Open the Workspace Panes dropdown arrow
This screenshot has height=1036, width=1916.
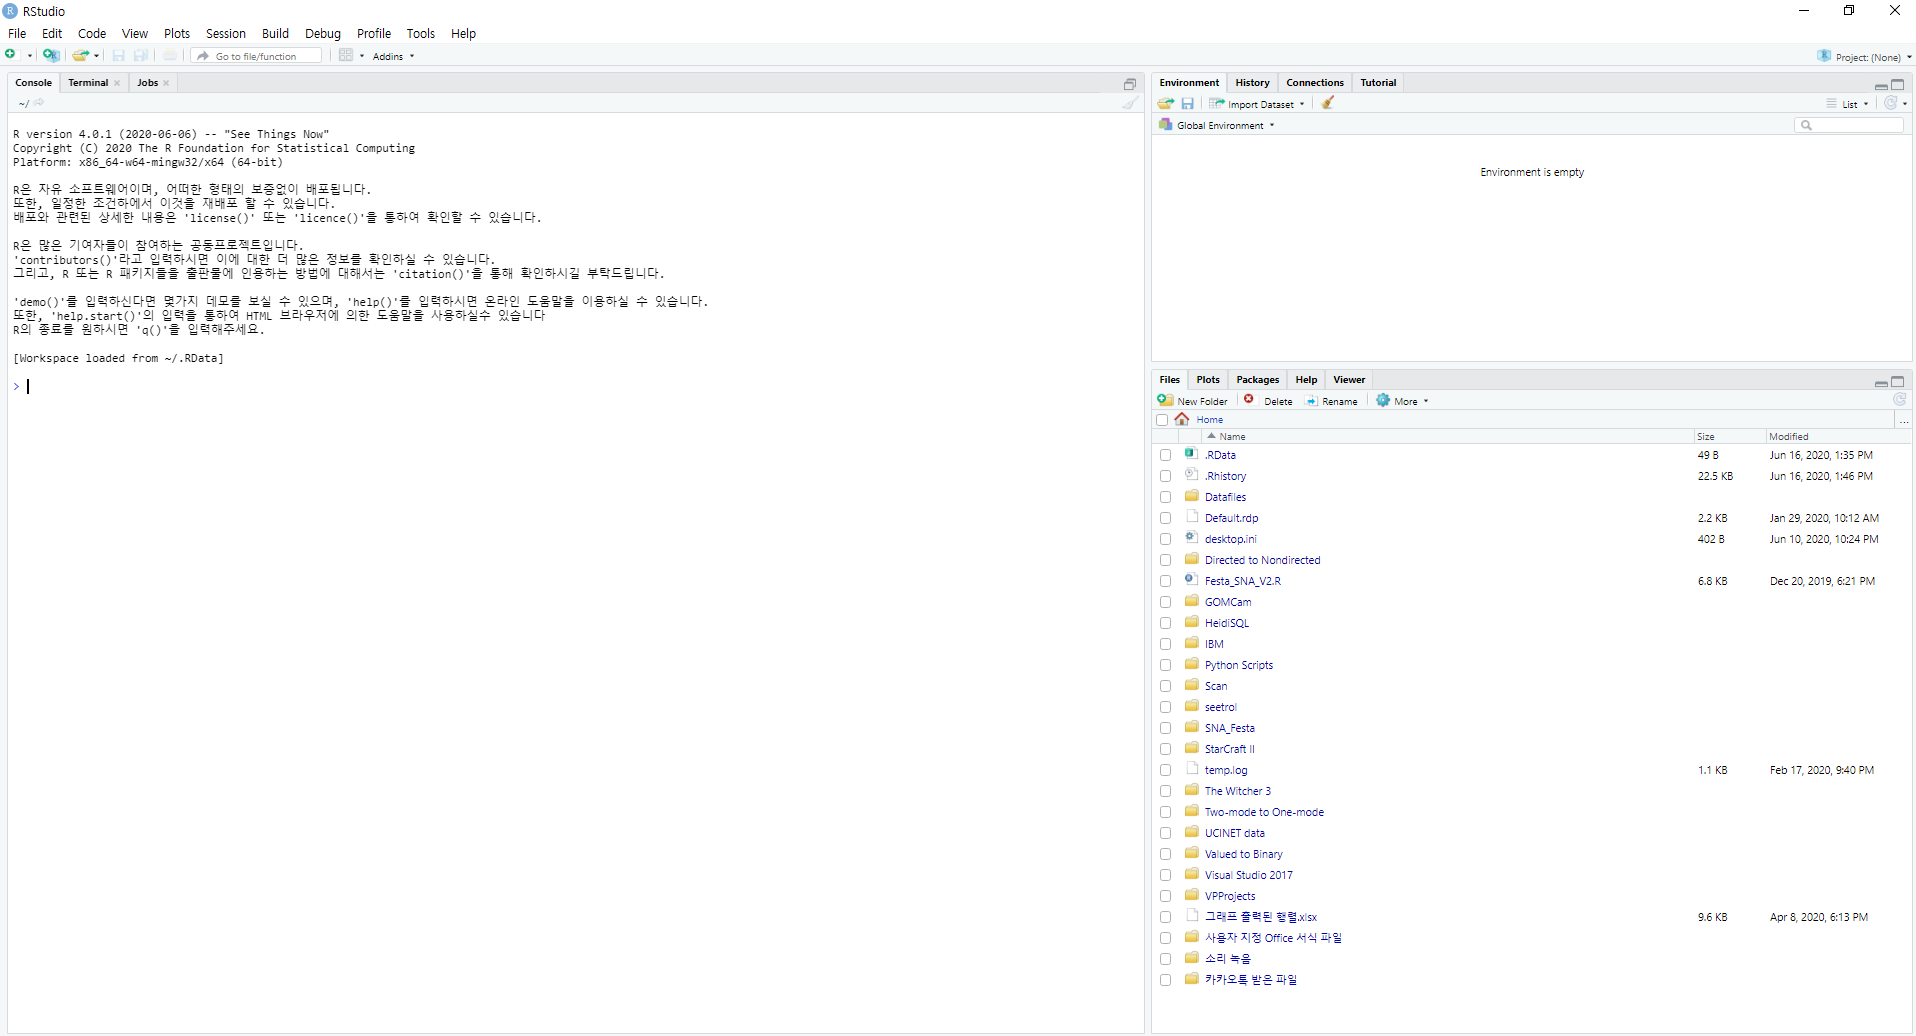pos(362,56)
